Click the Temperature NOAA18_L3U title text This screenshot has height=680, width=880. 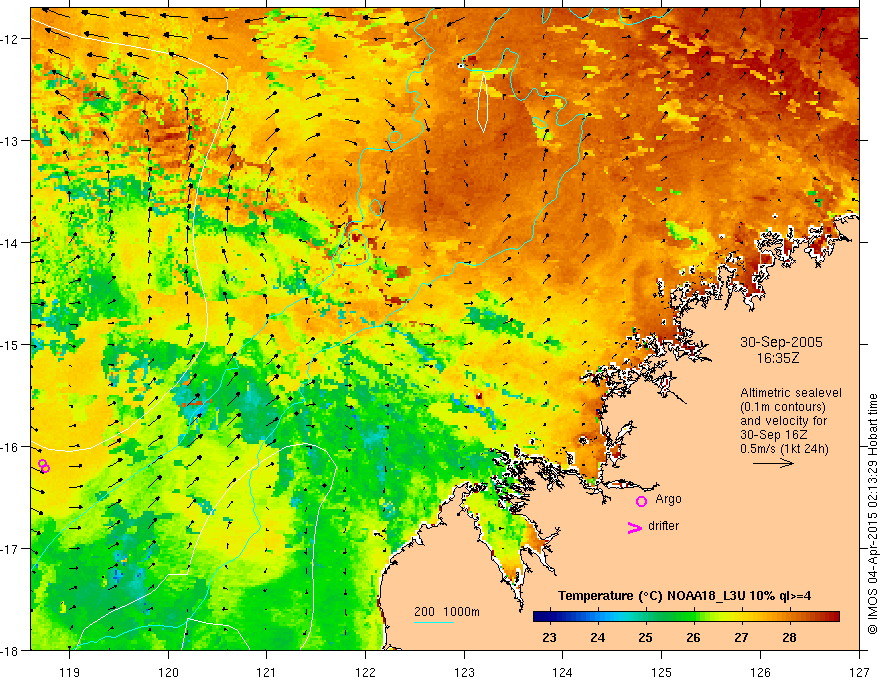point(685,596)
